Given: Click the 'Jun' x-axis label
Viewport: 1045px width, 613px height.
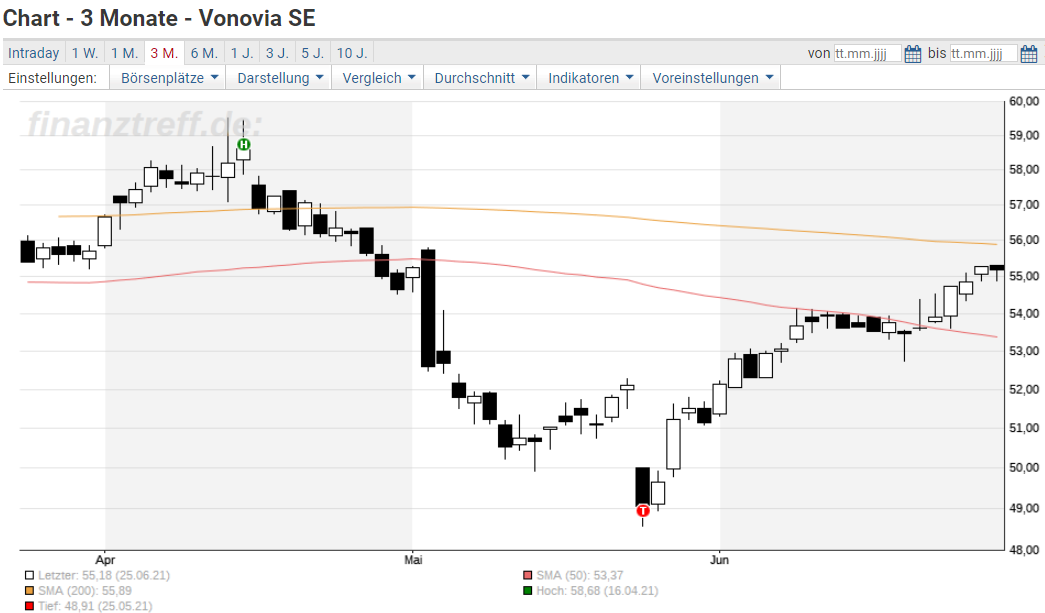Looking at the screenshot, I should pos(719,560).
